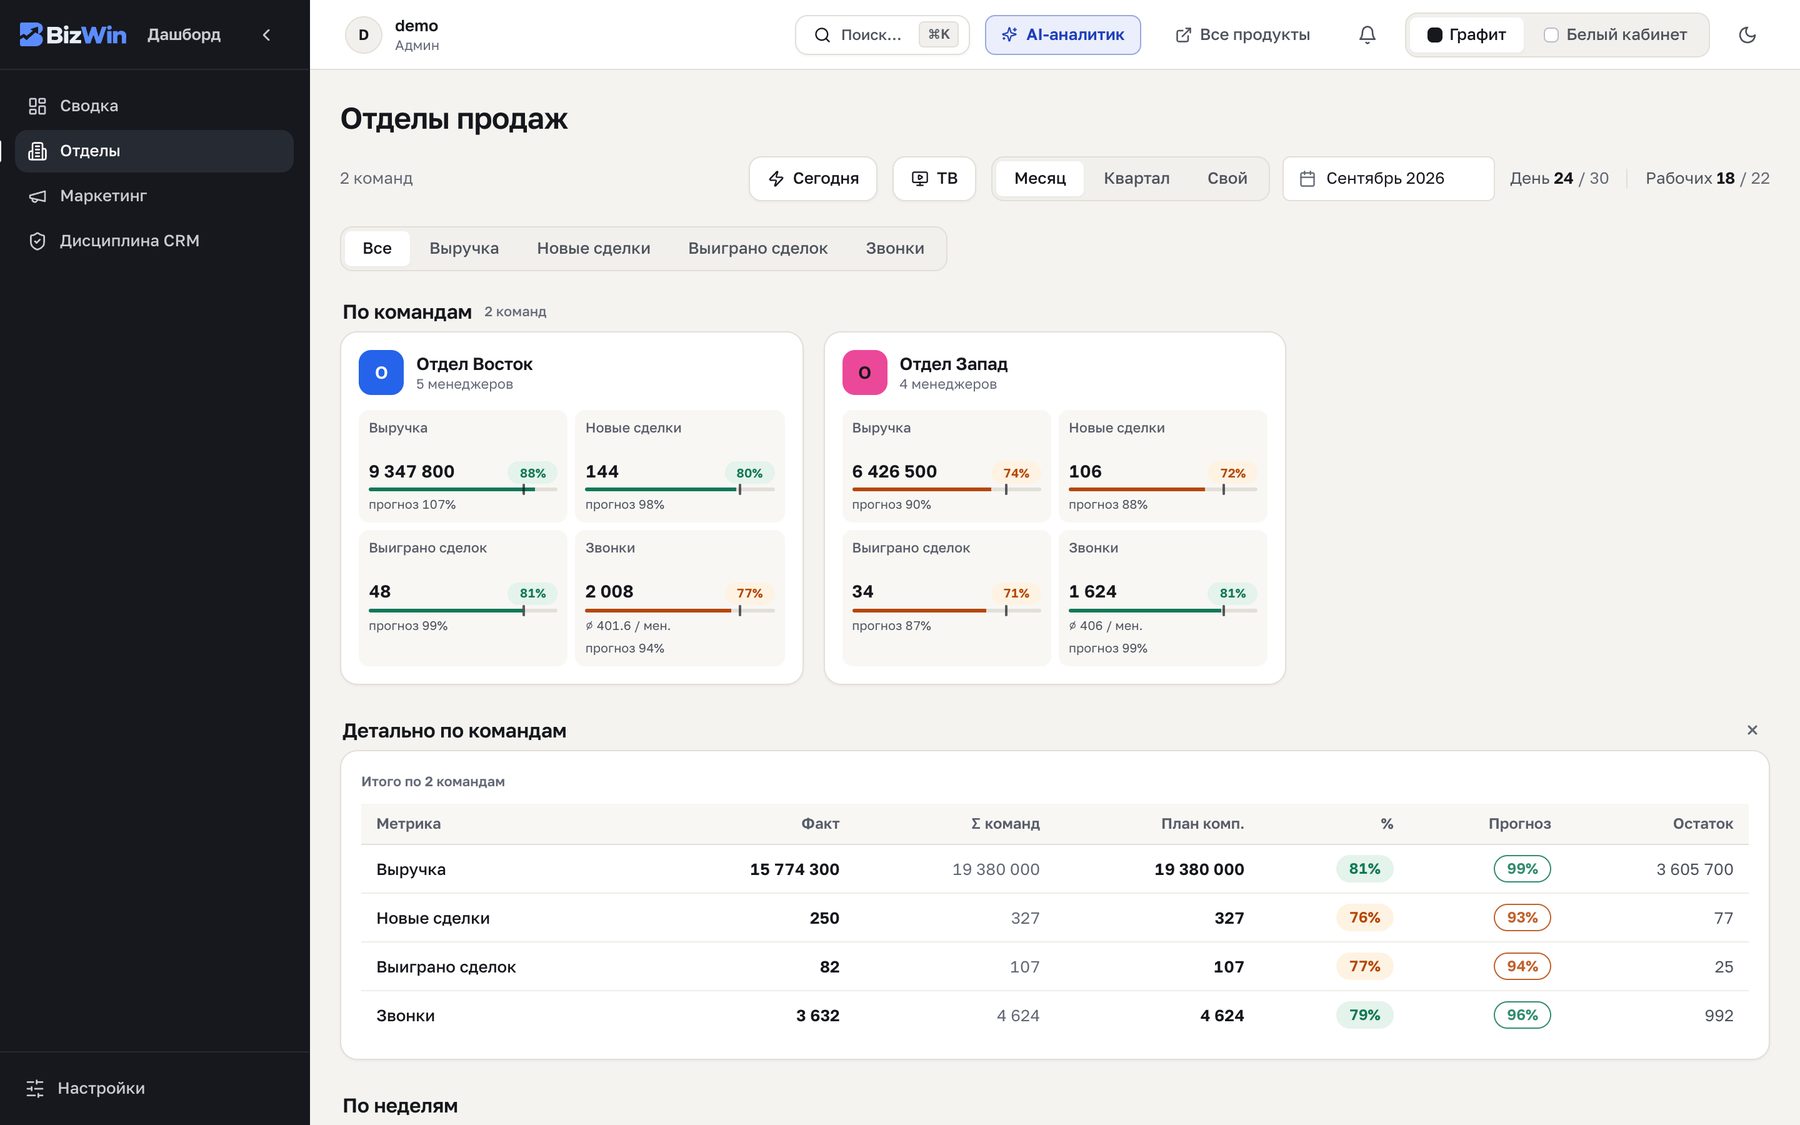Select the Все metrics tab
1800x1125 pixels.
tap(377, 249)
